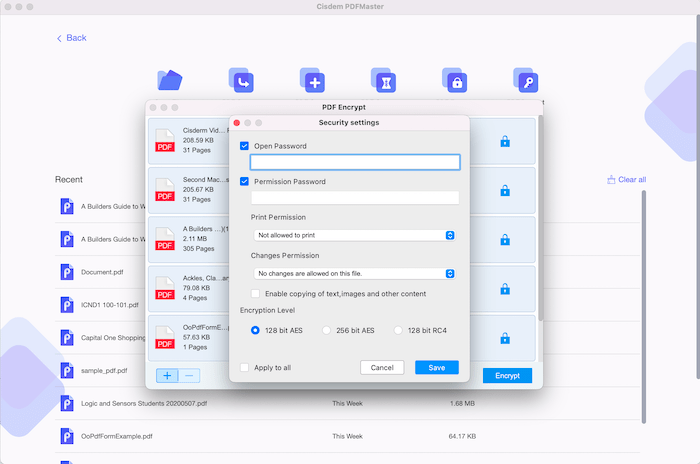
Task: Go Back to the previous screen
Action: point(71,38)
